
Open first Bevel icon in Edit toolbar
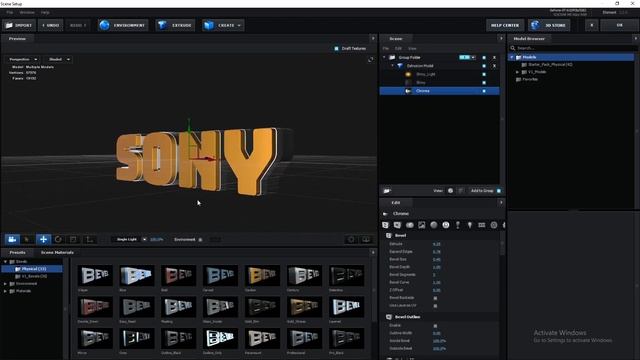click(x=385, y=225)
